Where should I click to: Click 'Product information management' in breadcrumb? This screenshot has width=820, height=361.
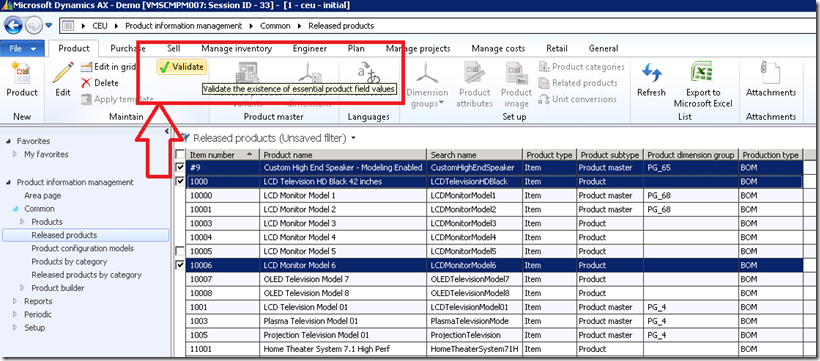click(184, 26)
